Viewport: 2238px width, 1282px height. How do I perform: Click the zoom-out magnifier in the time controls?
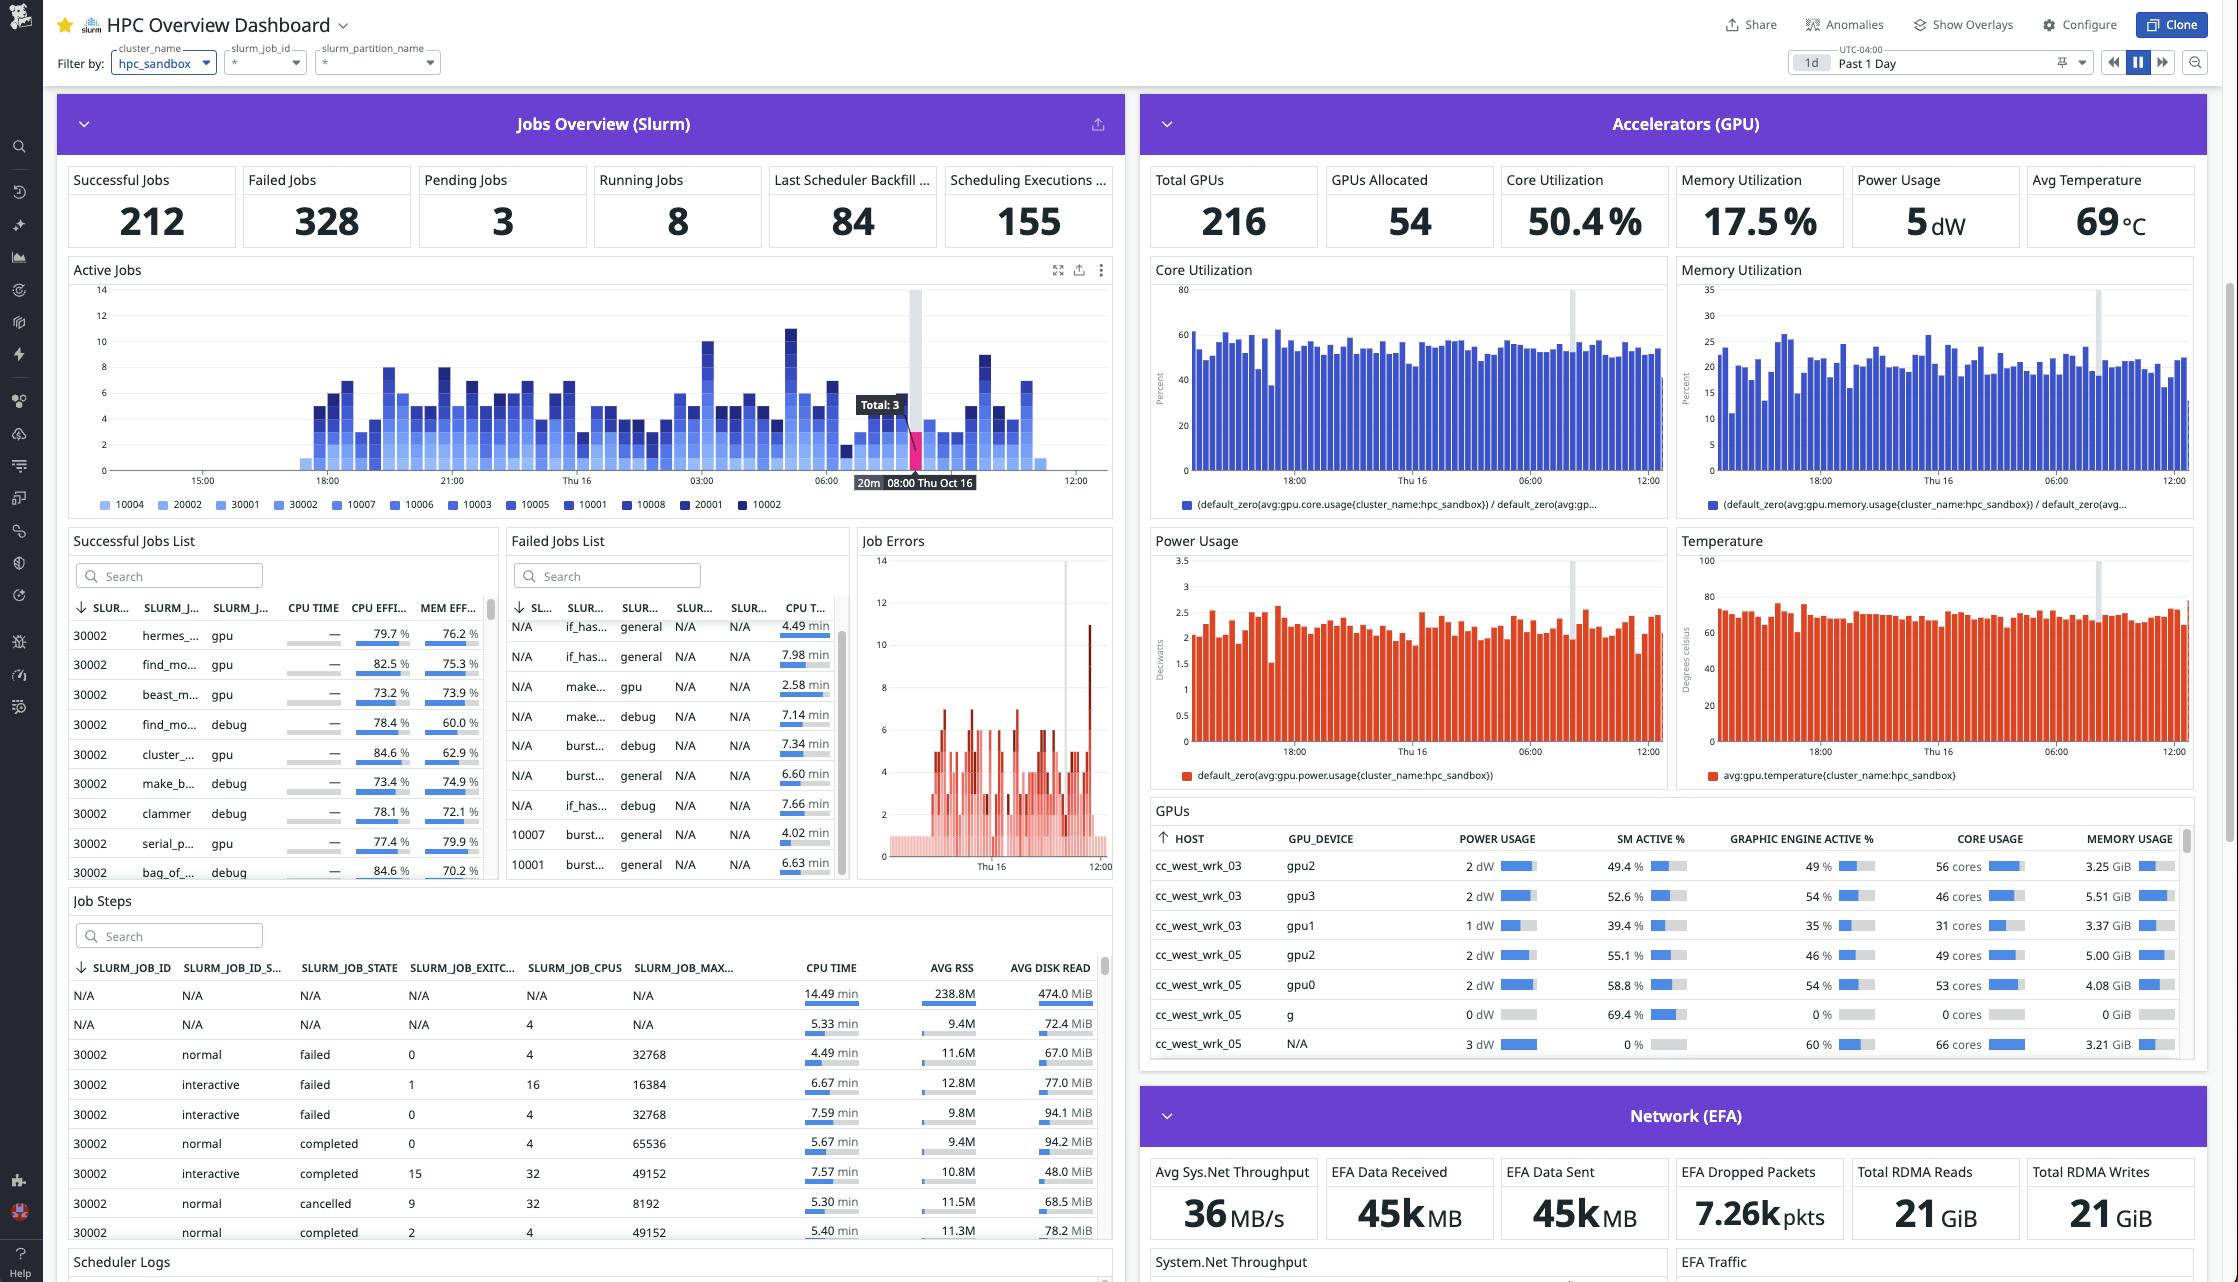pos(2196,62)
